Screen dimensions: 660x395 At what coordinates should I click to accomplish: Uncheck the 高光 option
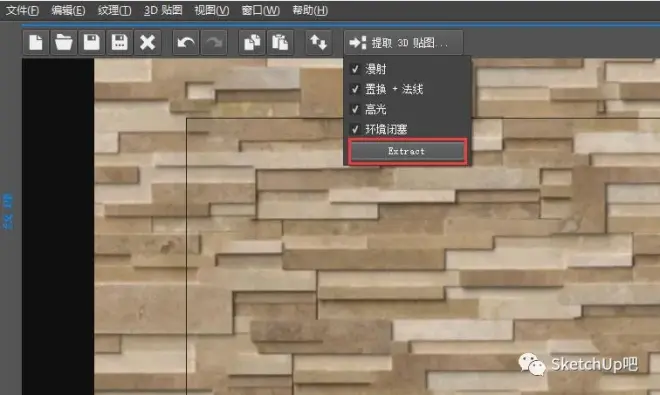355,109
